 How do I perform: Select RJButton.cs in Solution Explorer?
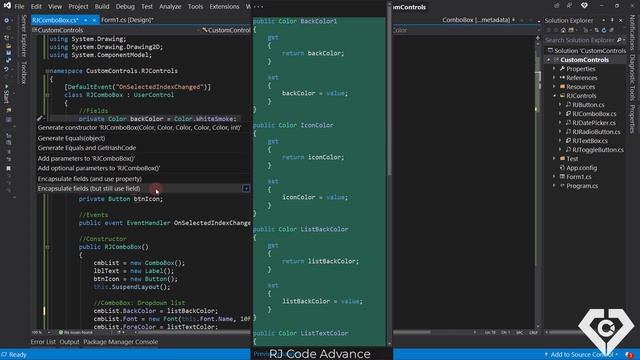click(x=588, y=105)
